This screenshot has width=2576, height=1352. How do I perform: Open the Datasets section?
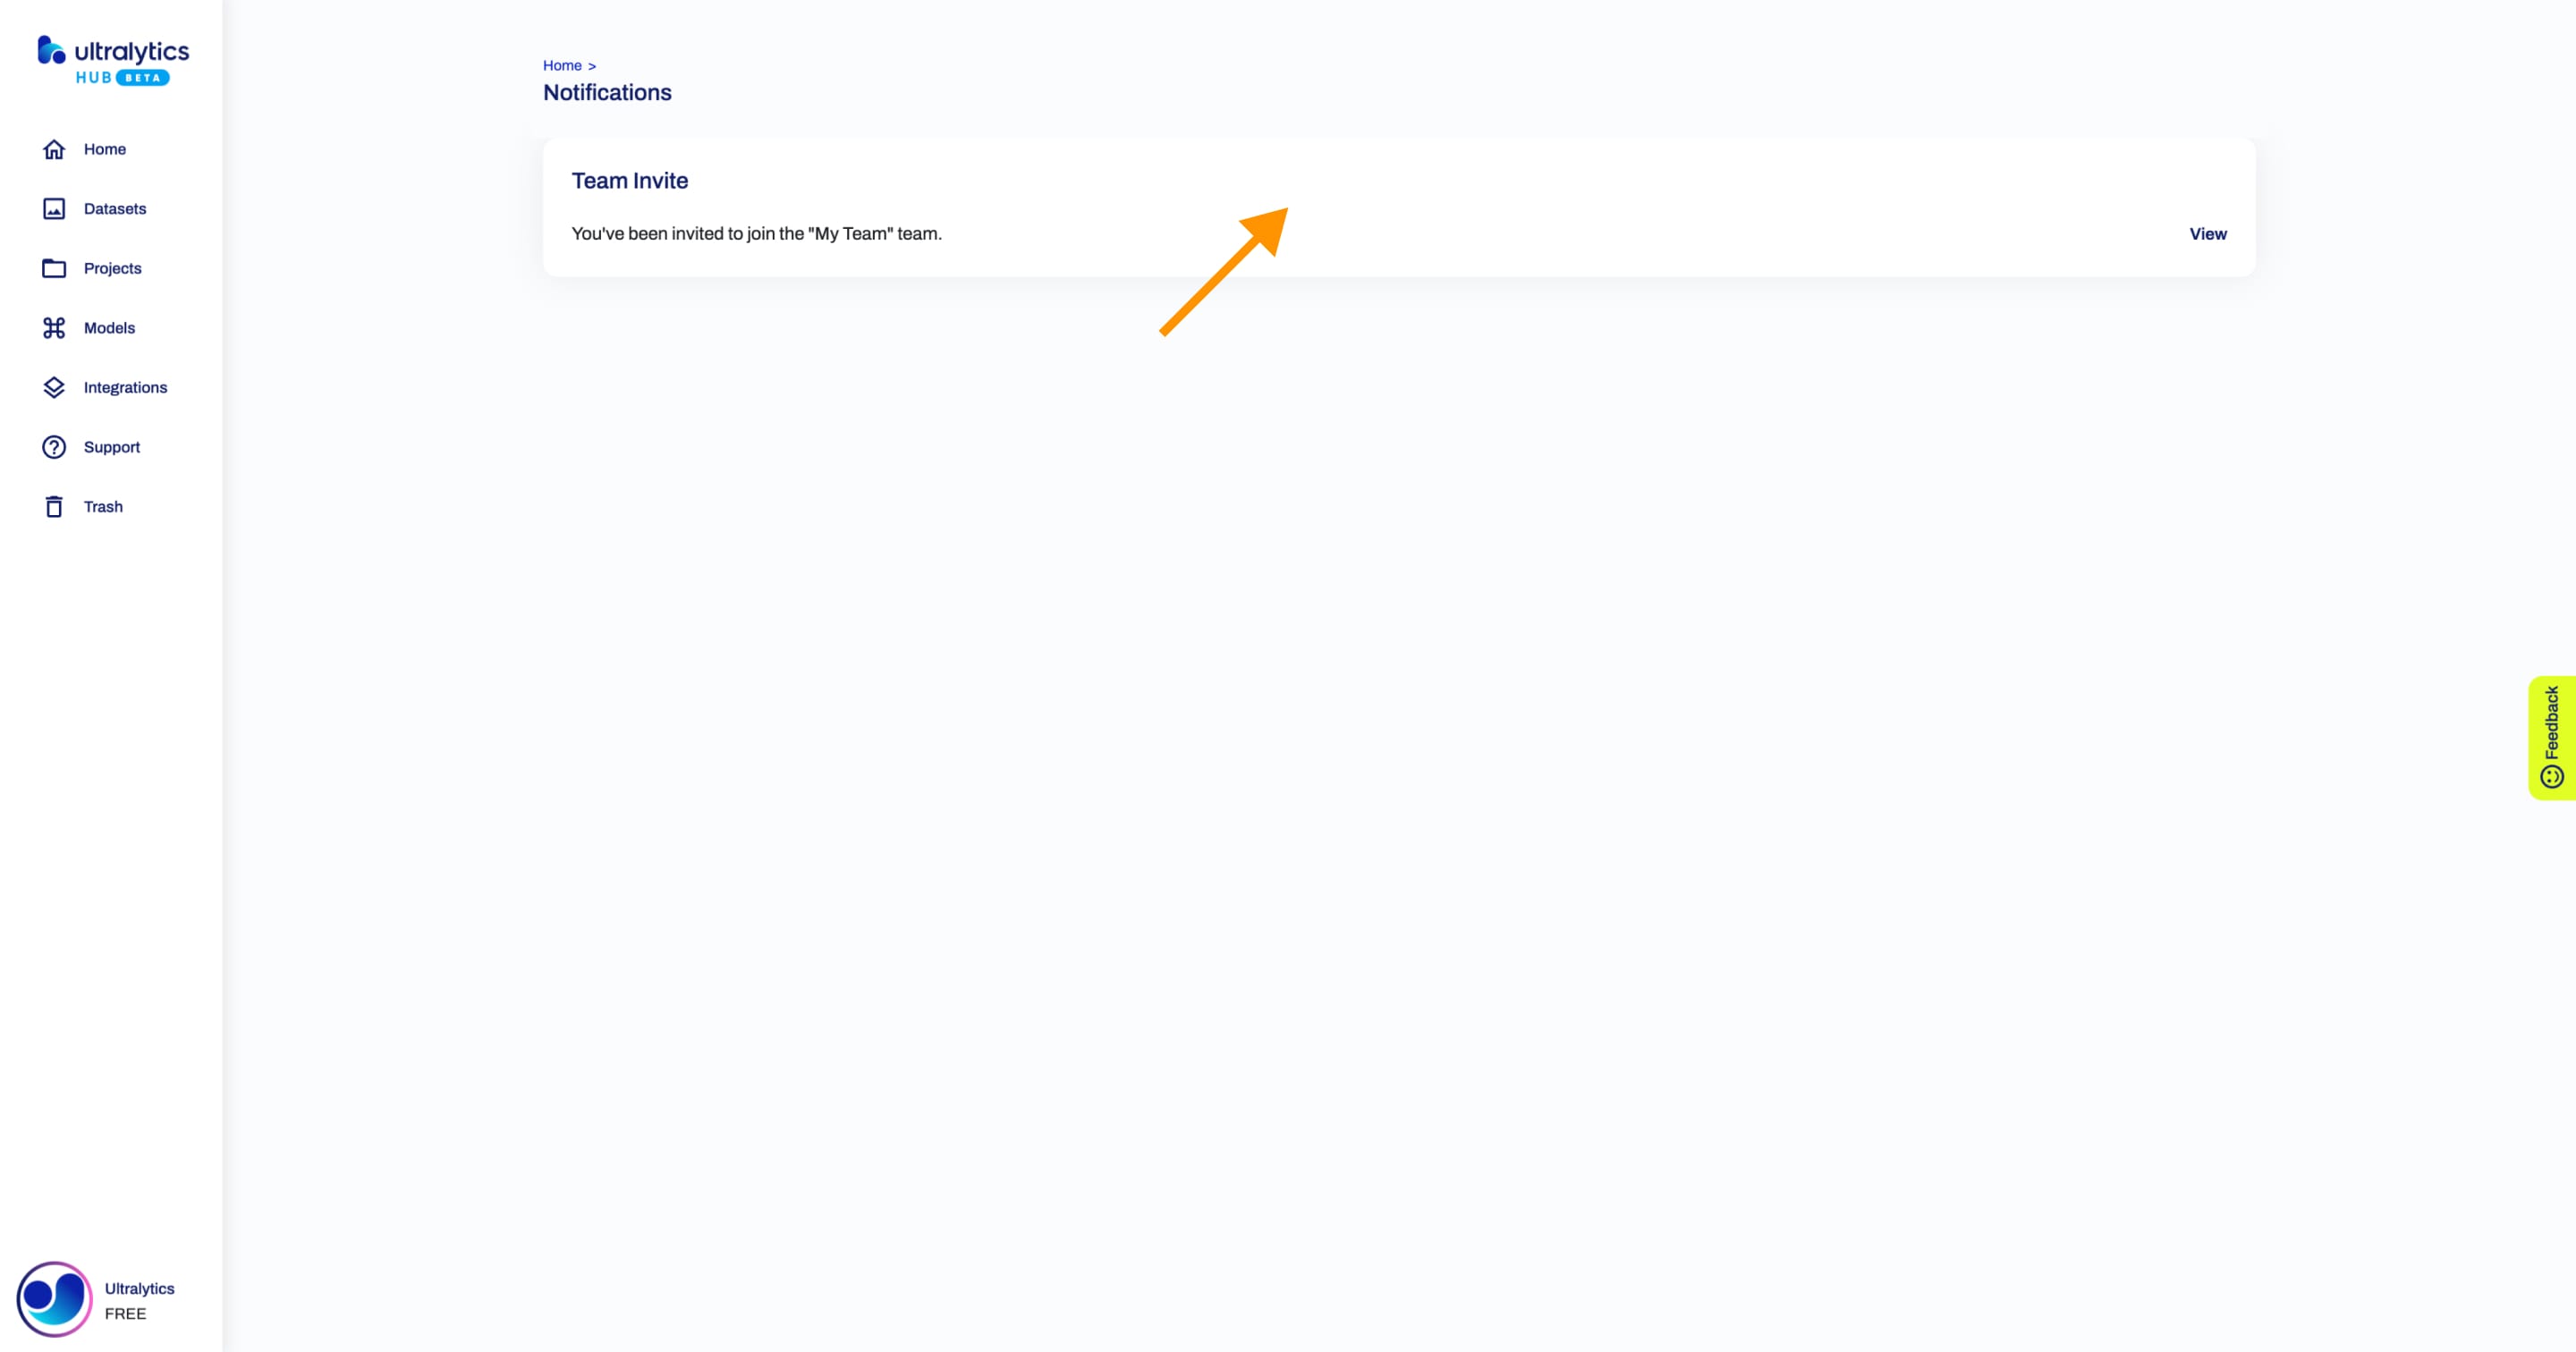[x=114, y=207]
